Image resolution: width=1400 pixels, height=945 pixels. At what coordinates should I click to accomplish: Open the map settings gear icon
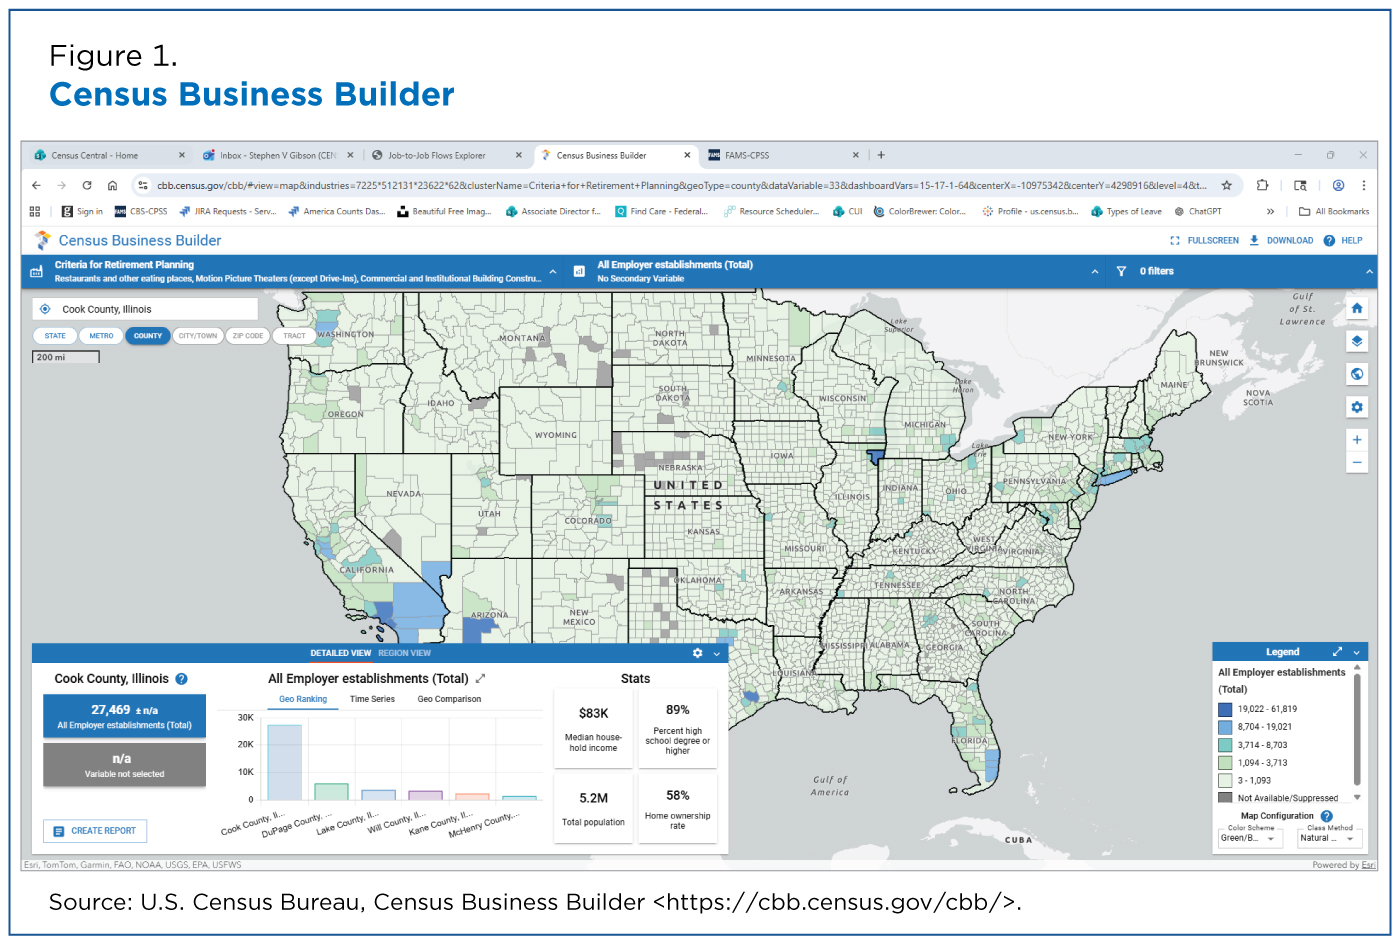pos(1357,407)
